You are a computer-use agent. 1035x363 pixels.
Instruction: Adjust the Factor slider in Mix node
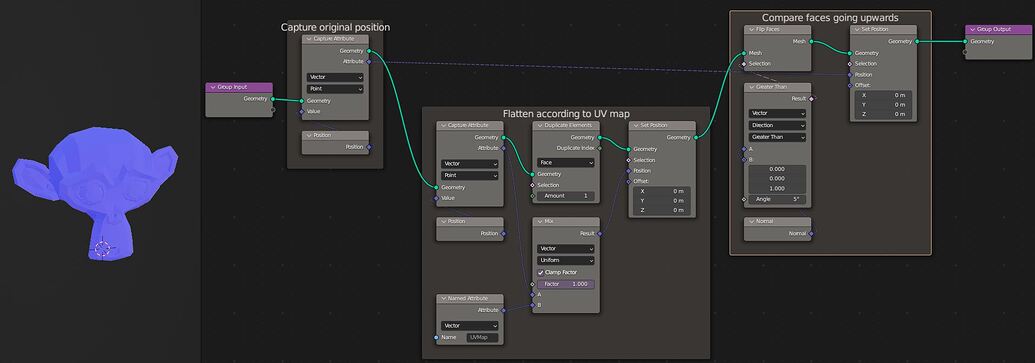(x=566, y=284)
